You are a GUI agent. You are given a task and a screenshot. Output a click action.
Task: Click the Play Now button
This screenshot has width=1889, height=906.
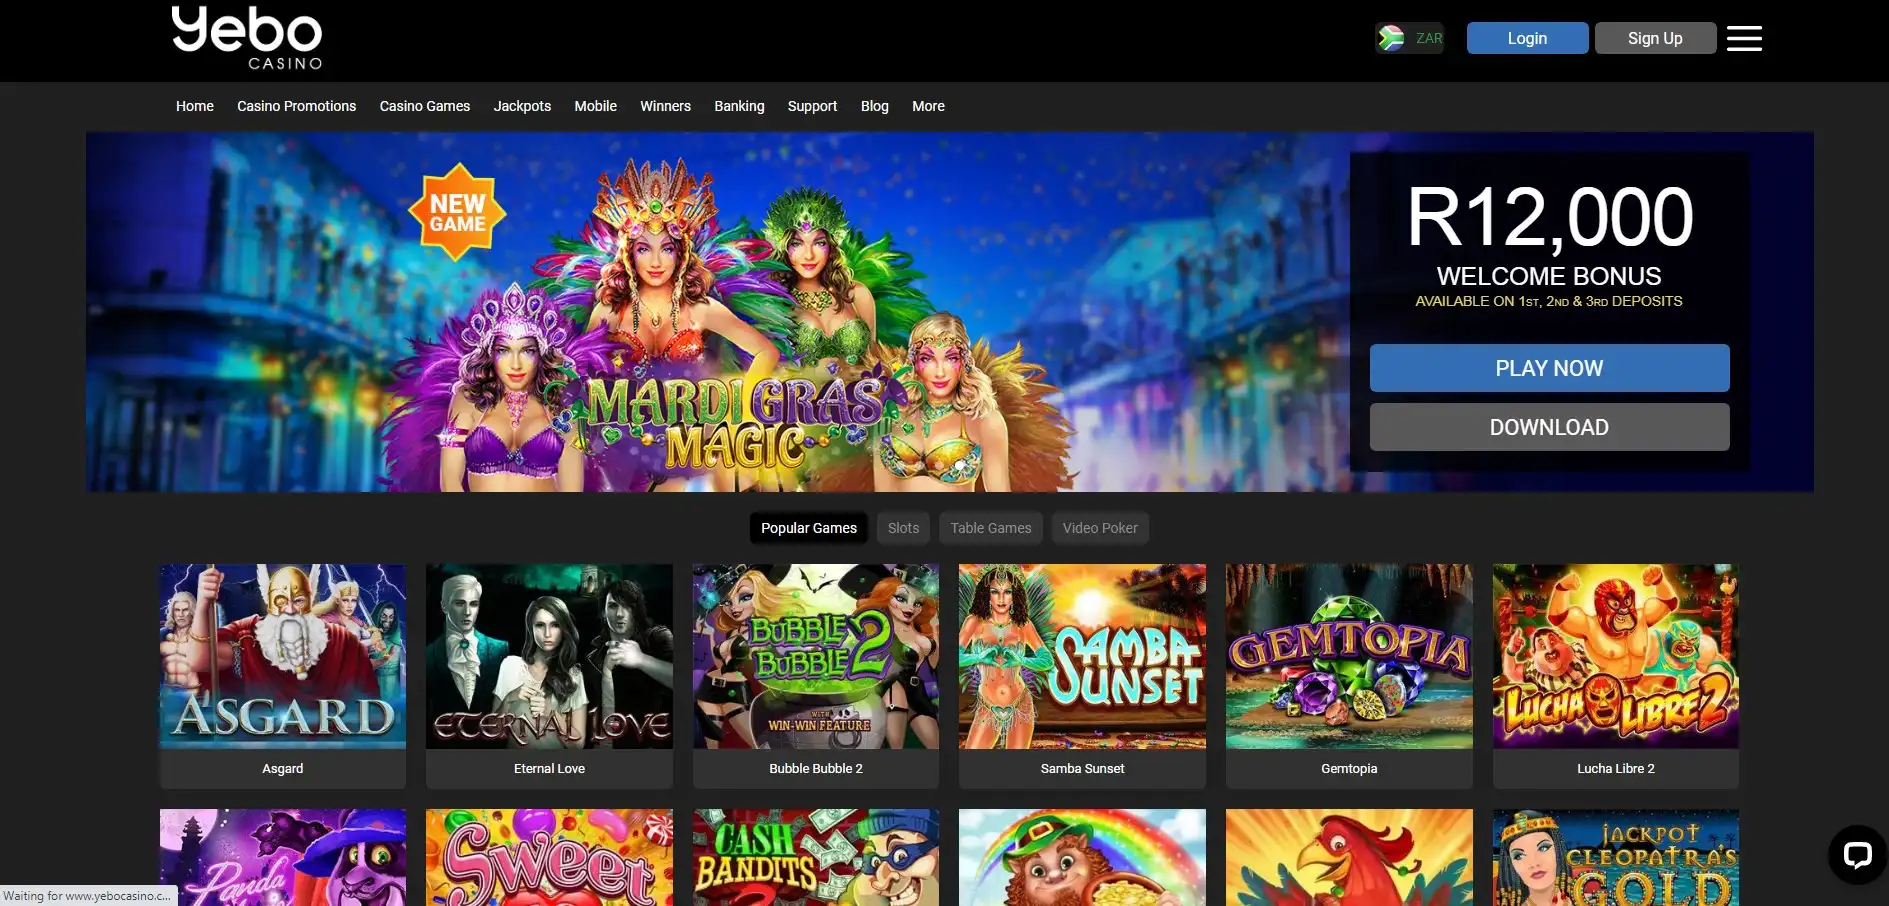point(1549,368)
